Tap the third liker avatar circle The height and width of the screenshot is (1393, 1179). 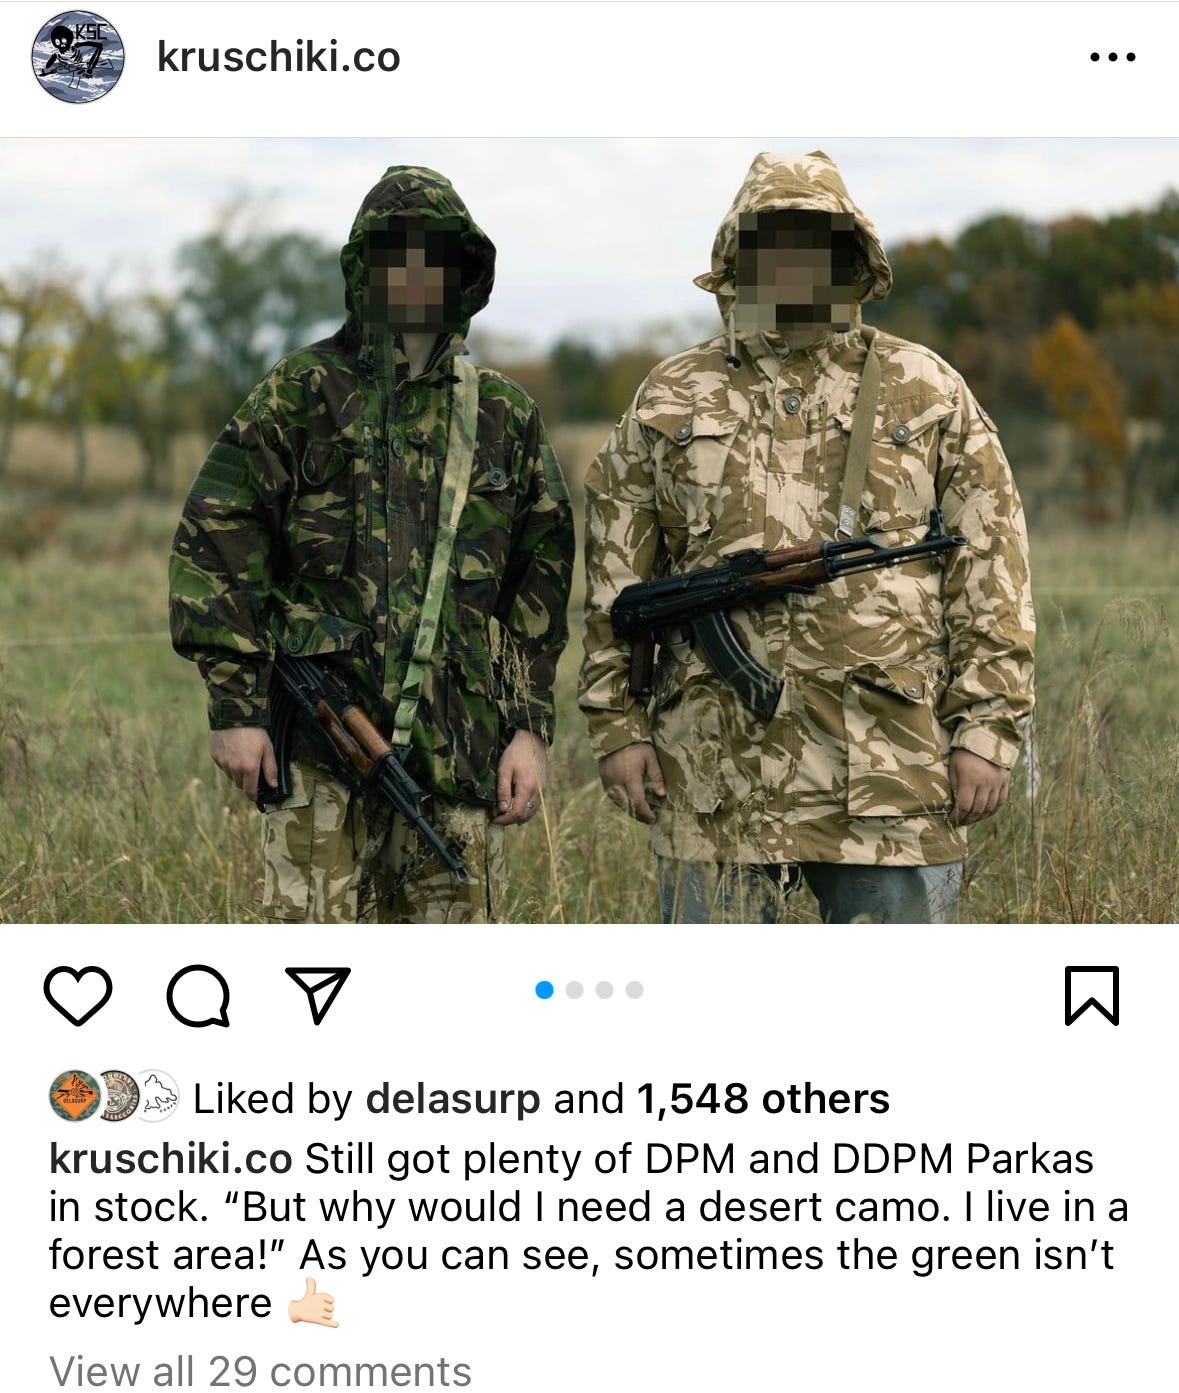click(156, 1096)
